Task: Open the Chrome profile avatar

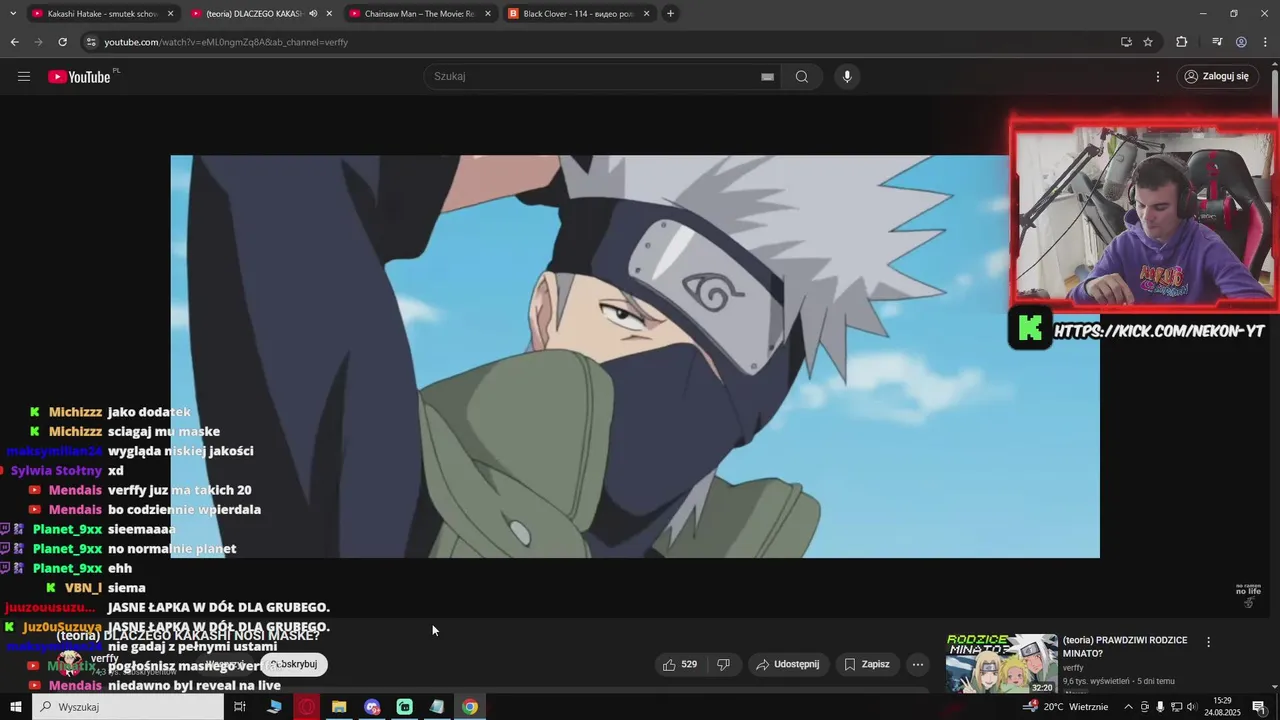Action: click(x=1241, y=42)
